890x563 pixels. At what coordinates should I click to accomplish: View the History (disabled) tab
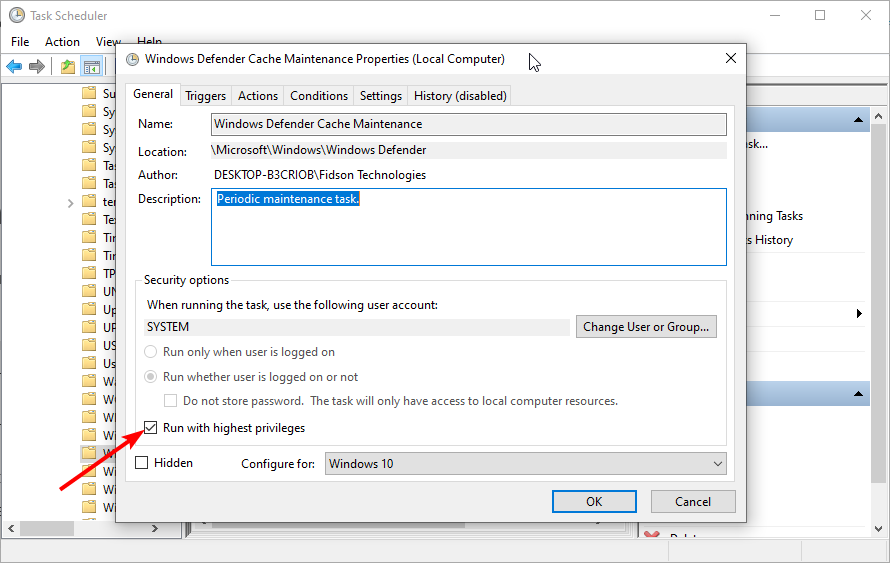pos(460,96)
